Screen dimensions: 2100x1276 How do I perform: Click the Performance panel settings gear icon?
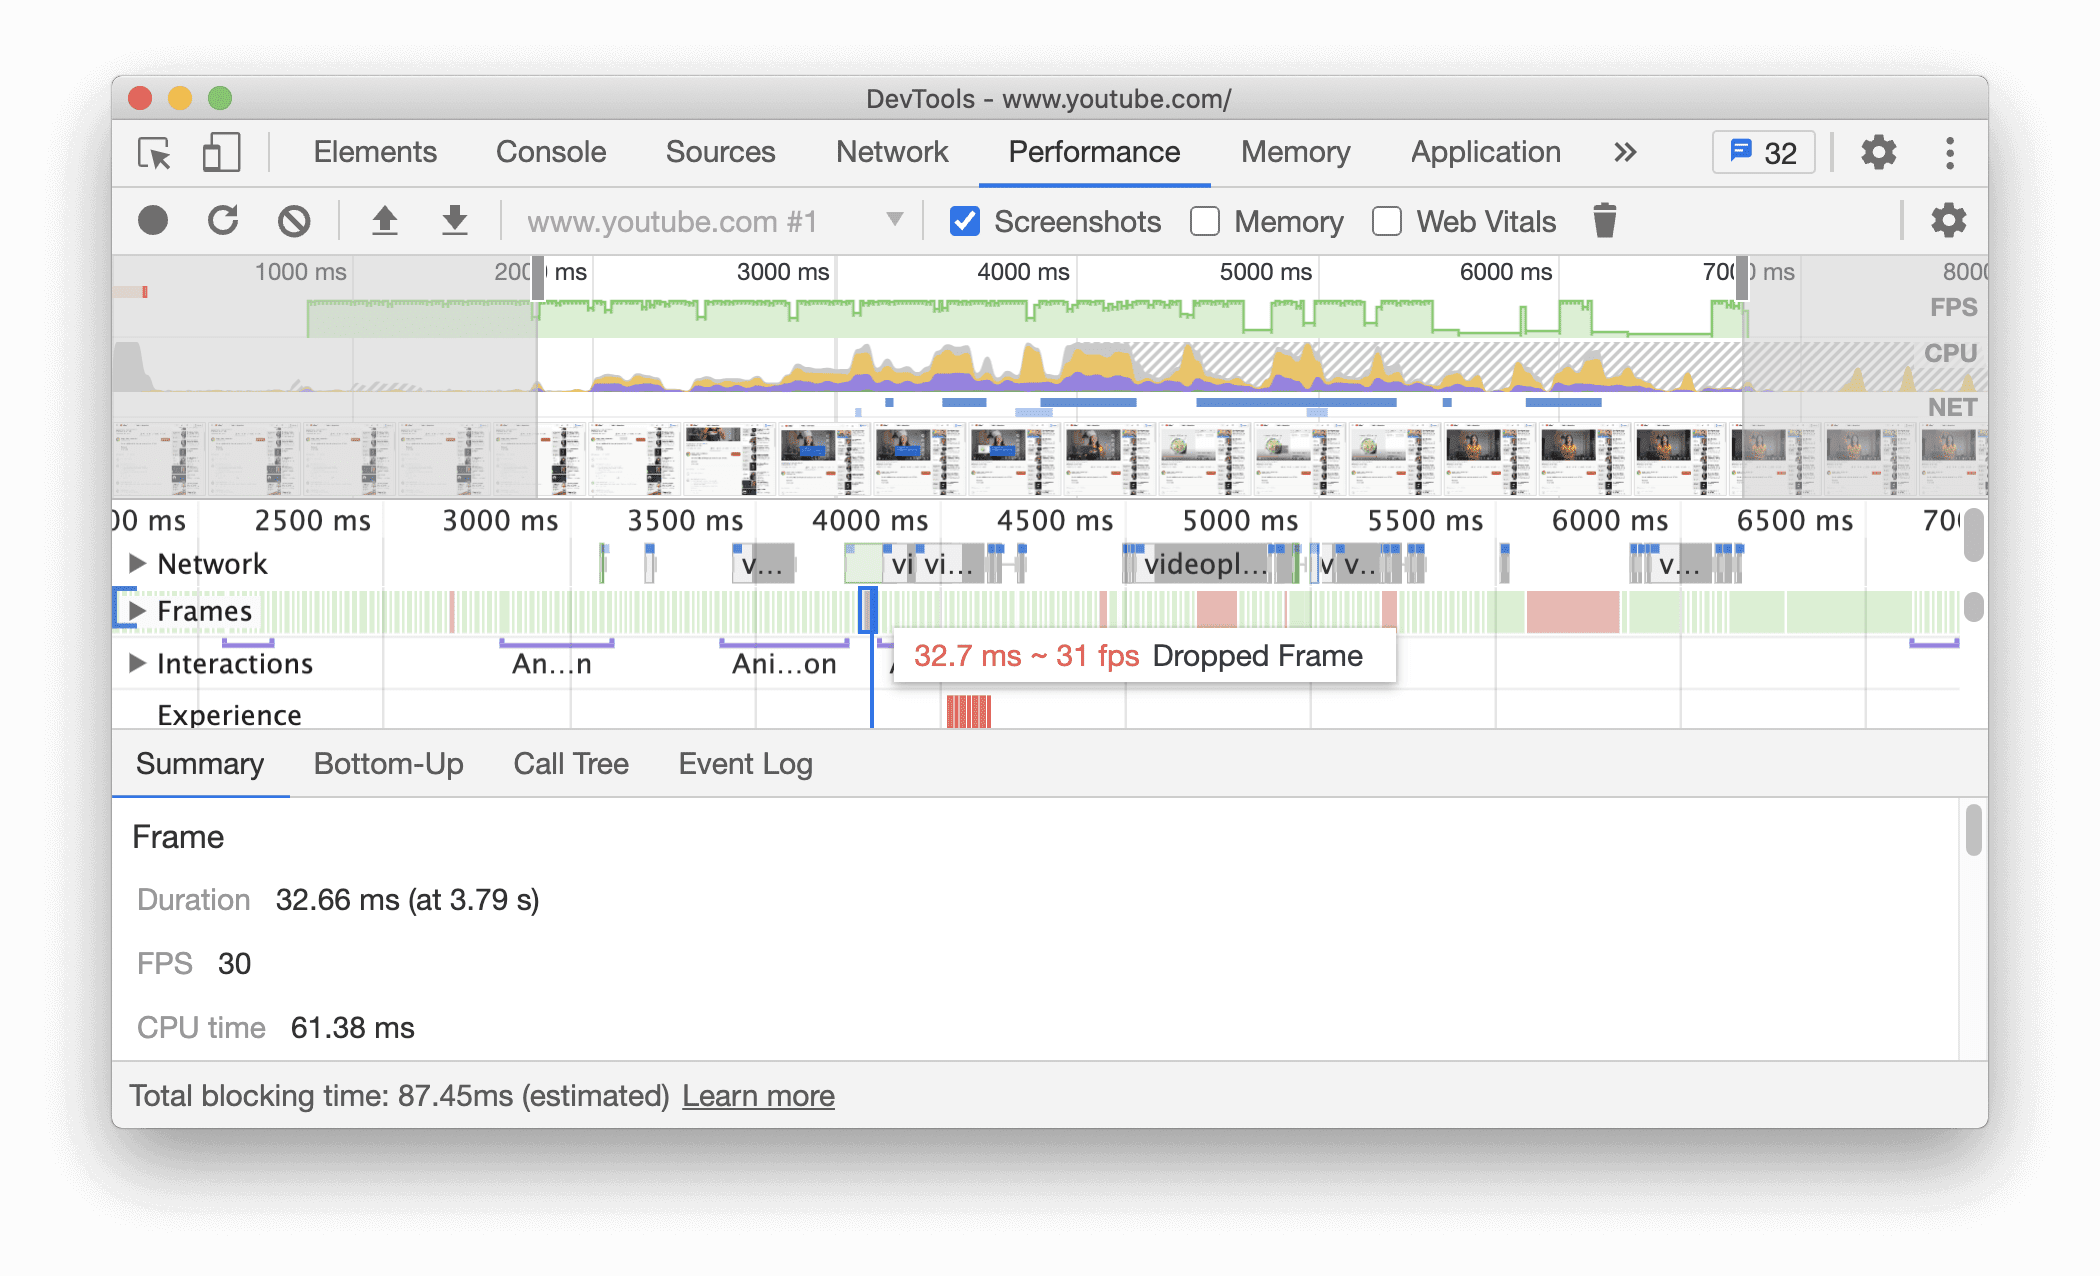click(x=1946, y=222)
